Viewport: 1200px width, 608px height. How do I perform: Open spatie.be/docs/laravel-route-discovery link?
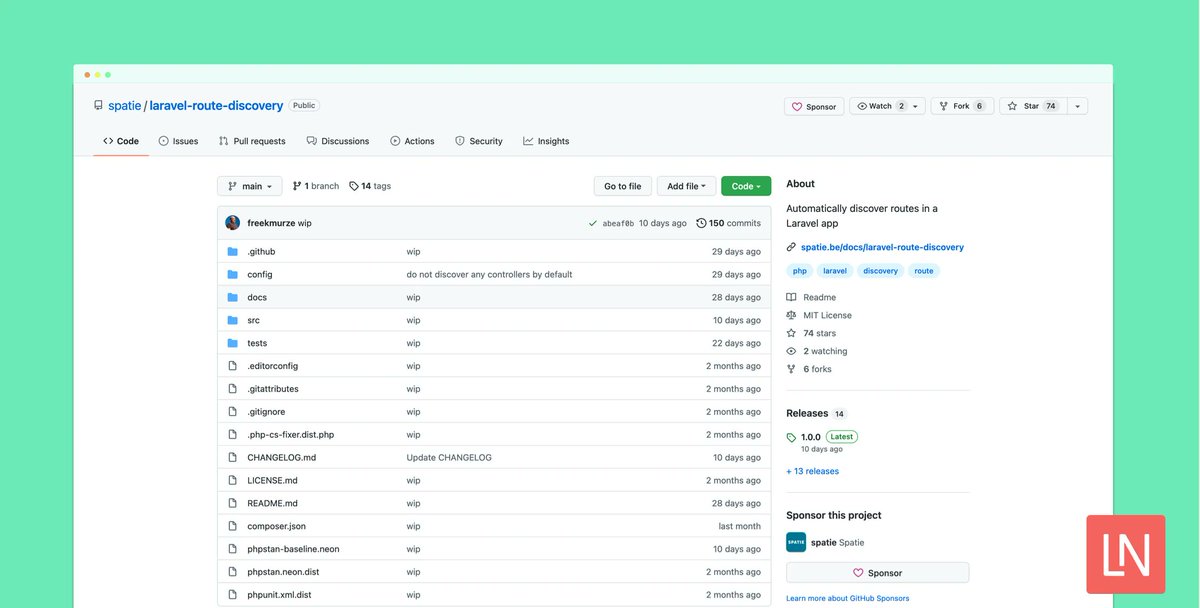pyautogui.click(x=882, y=247)
